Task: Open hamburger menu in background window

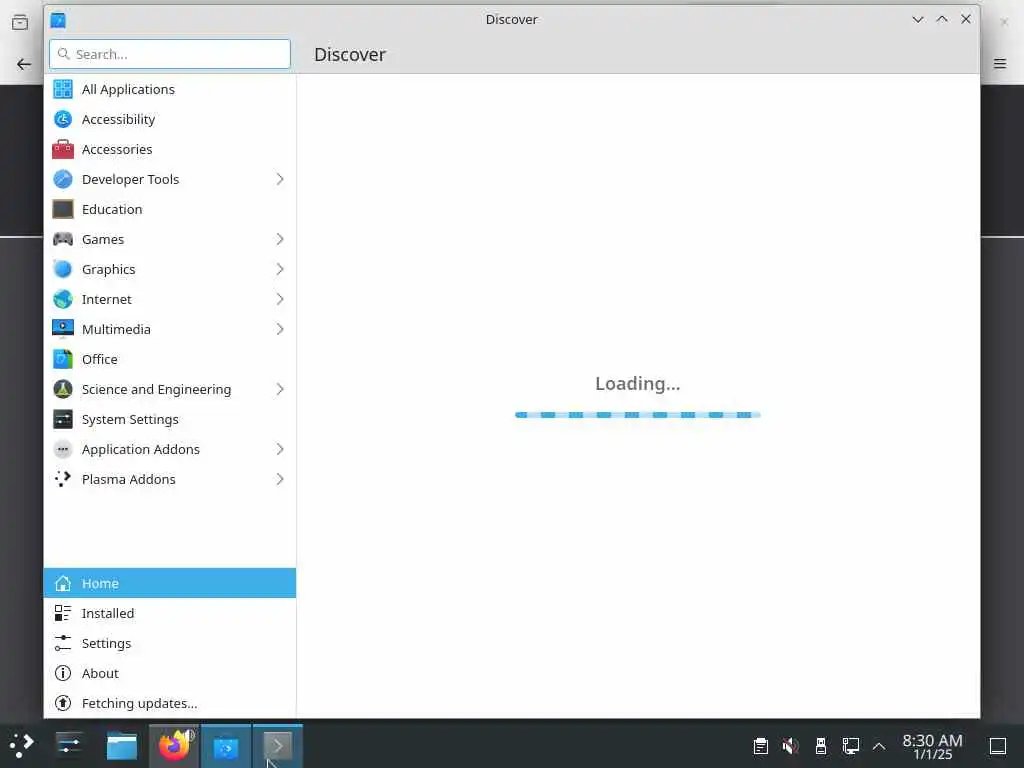Action: point(1000,63)
